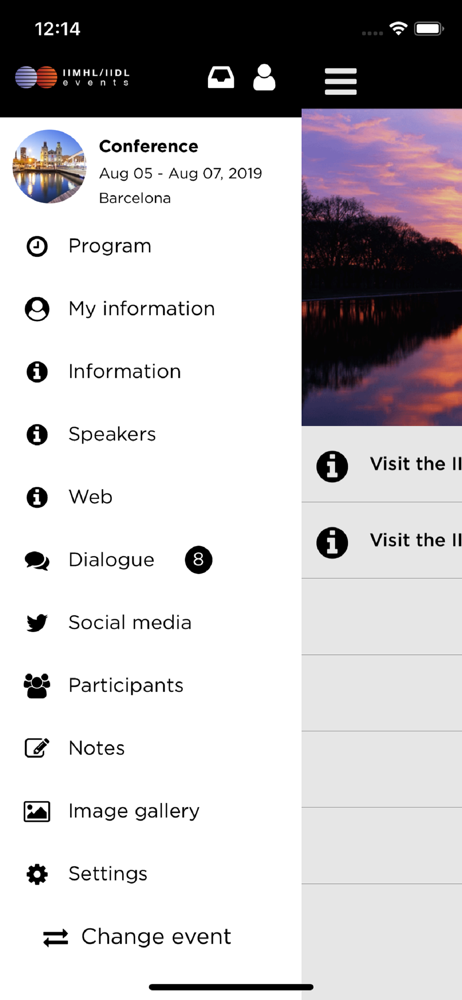Open the Information menu entry
Viewport: 462px width, 1000px height.
pyautogui.click(x=151, y=372)
